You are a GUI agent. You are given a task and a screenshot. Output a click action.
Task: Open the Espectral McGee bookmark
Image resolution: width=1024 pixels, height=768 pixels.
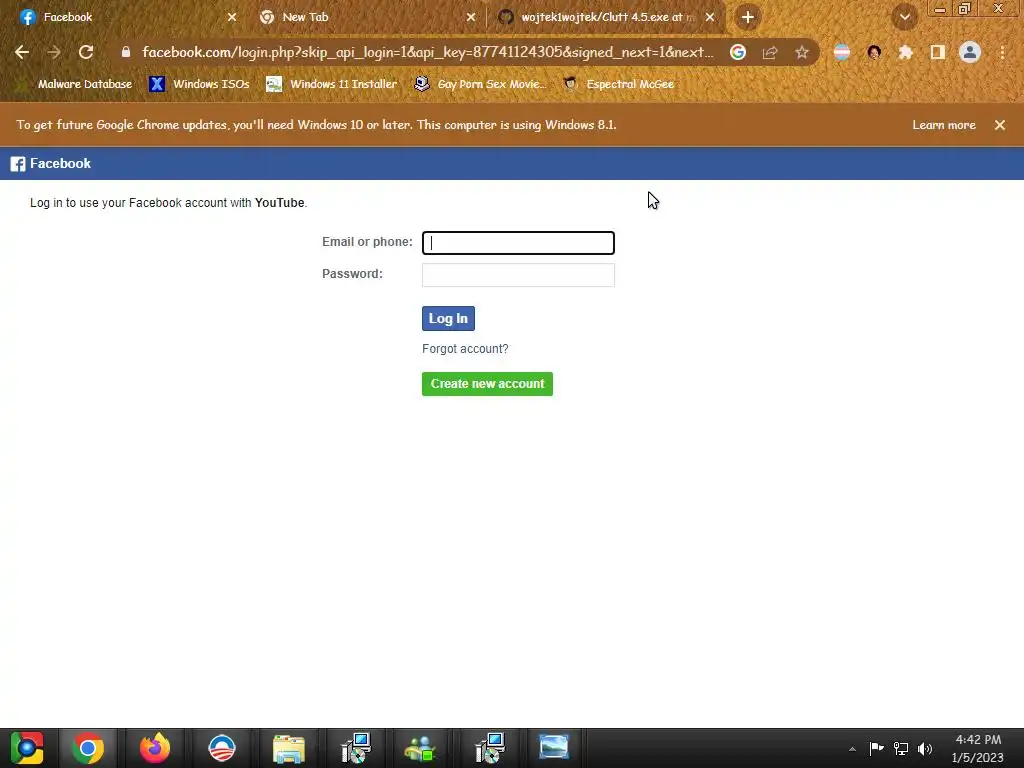619,84
